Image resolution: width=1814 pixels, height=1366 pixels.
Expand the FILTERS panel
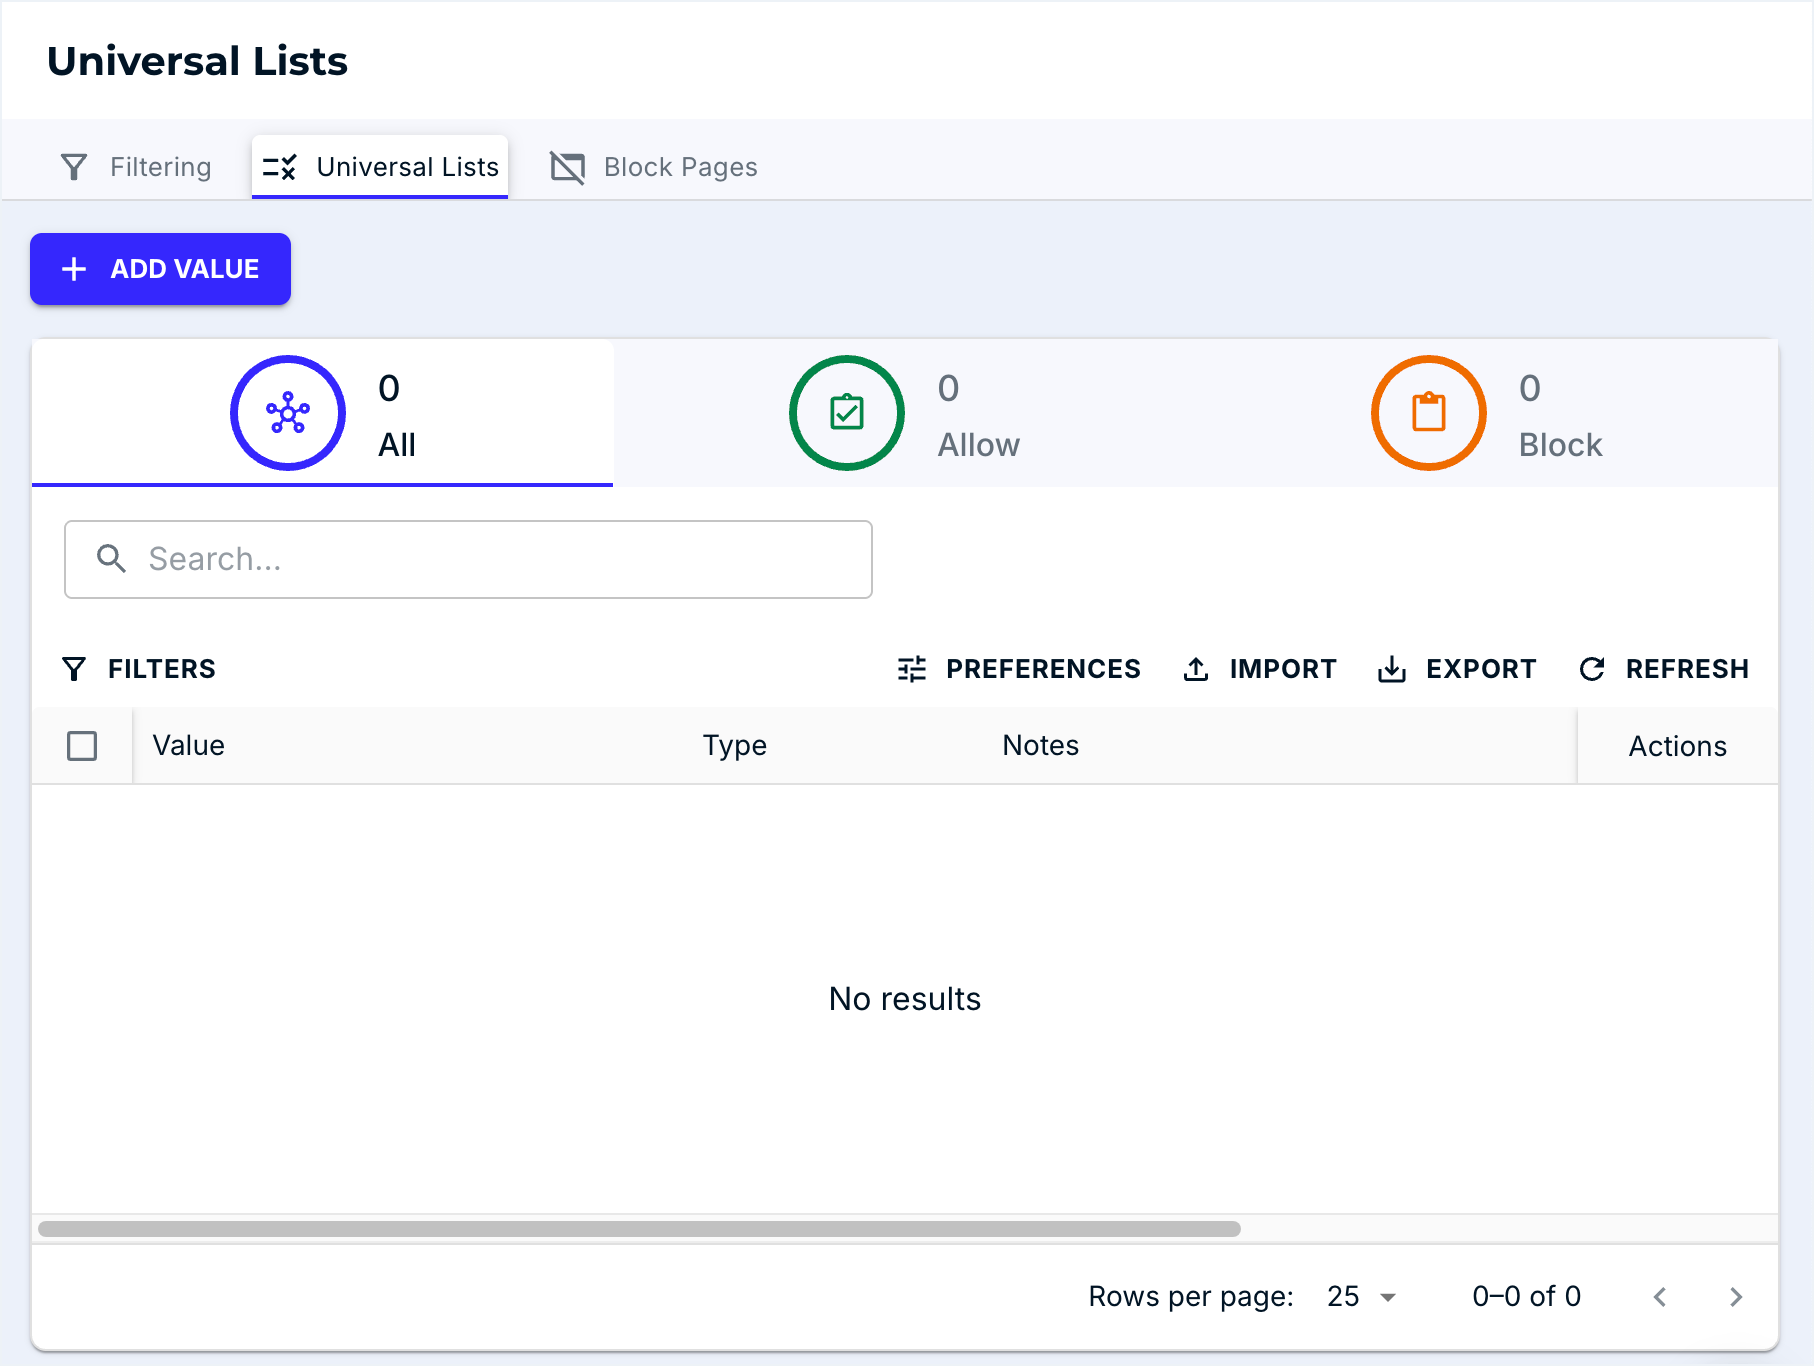[x=139, y=669]
